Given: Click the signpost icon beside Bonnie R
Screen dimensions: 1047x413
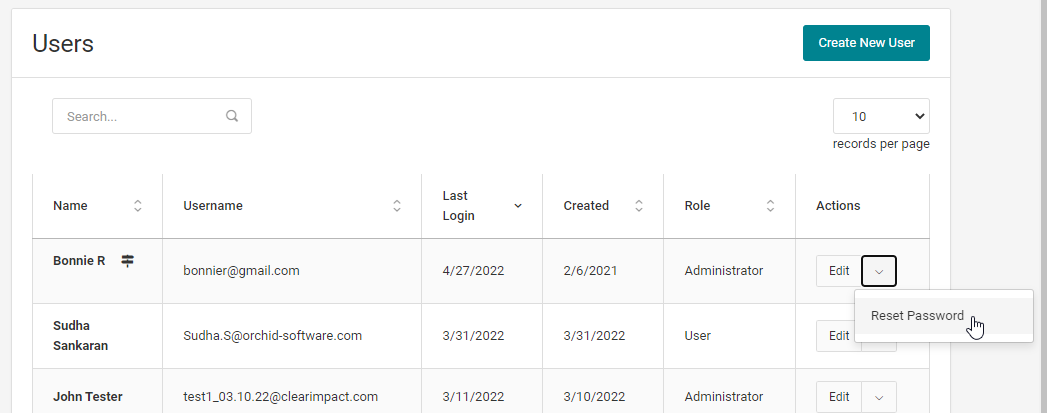Looking at the screenshot, I should (x=128, y=261).
